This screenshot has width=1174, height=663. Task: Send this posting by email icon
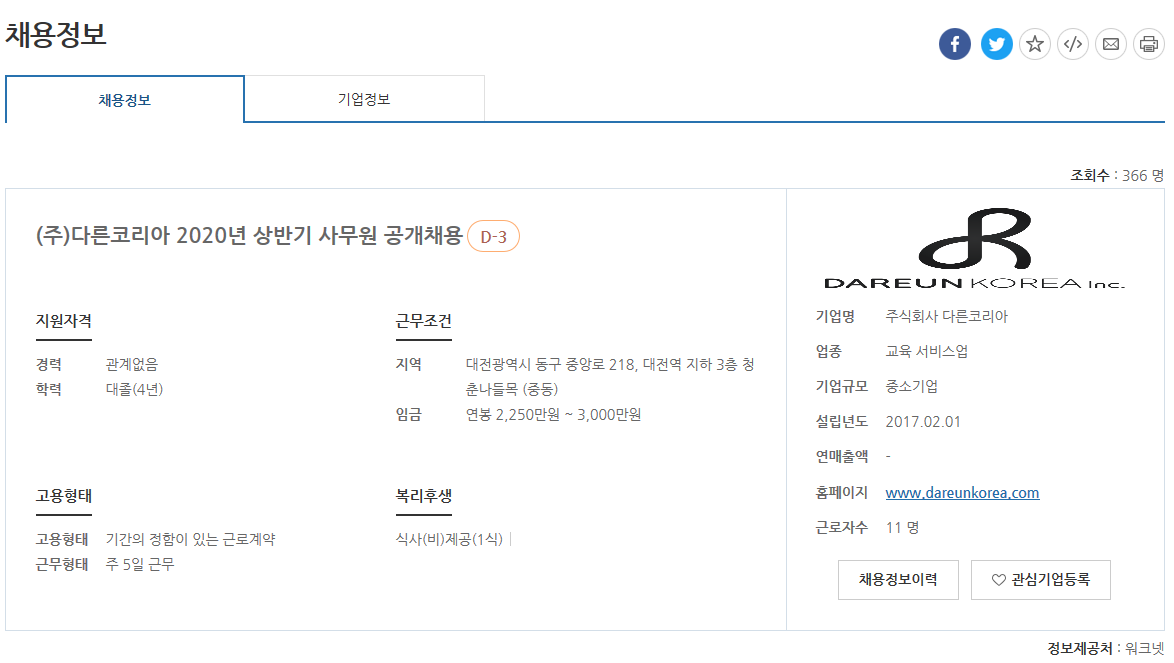pos(1111,44)
